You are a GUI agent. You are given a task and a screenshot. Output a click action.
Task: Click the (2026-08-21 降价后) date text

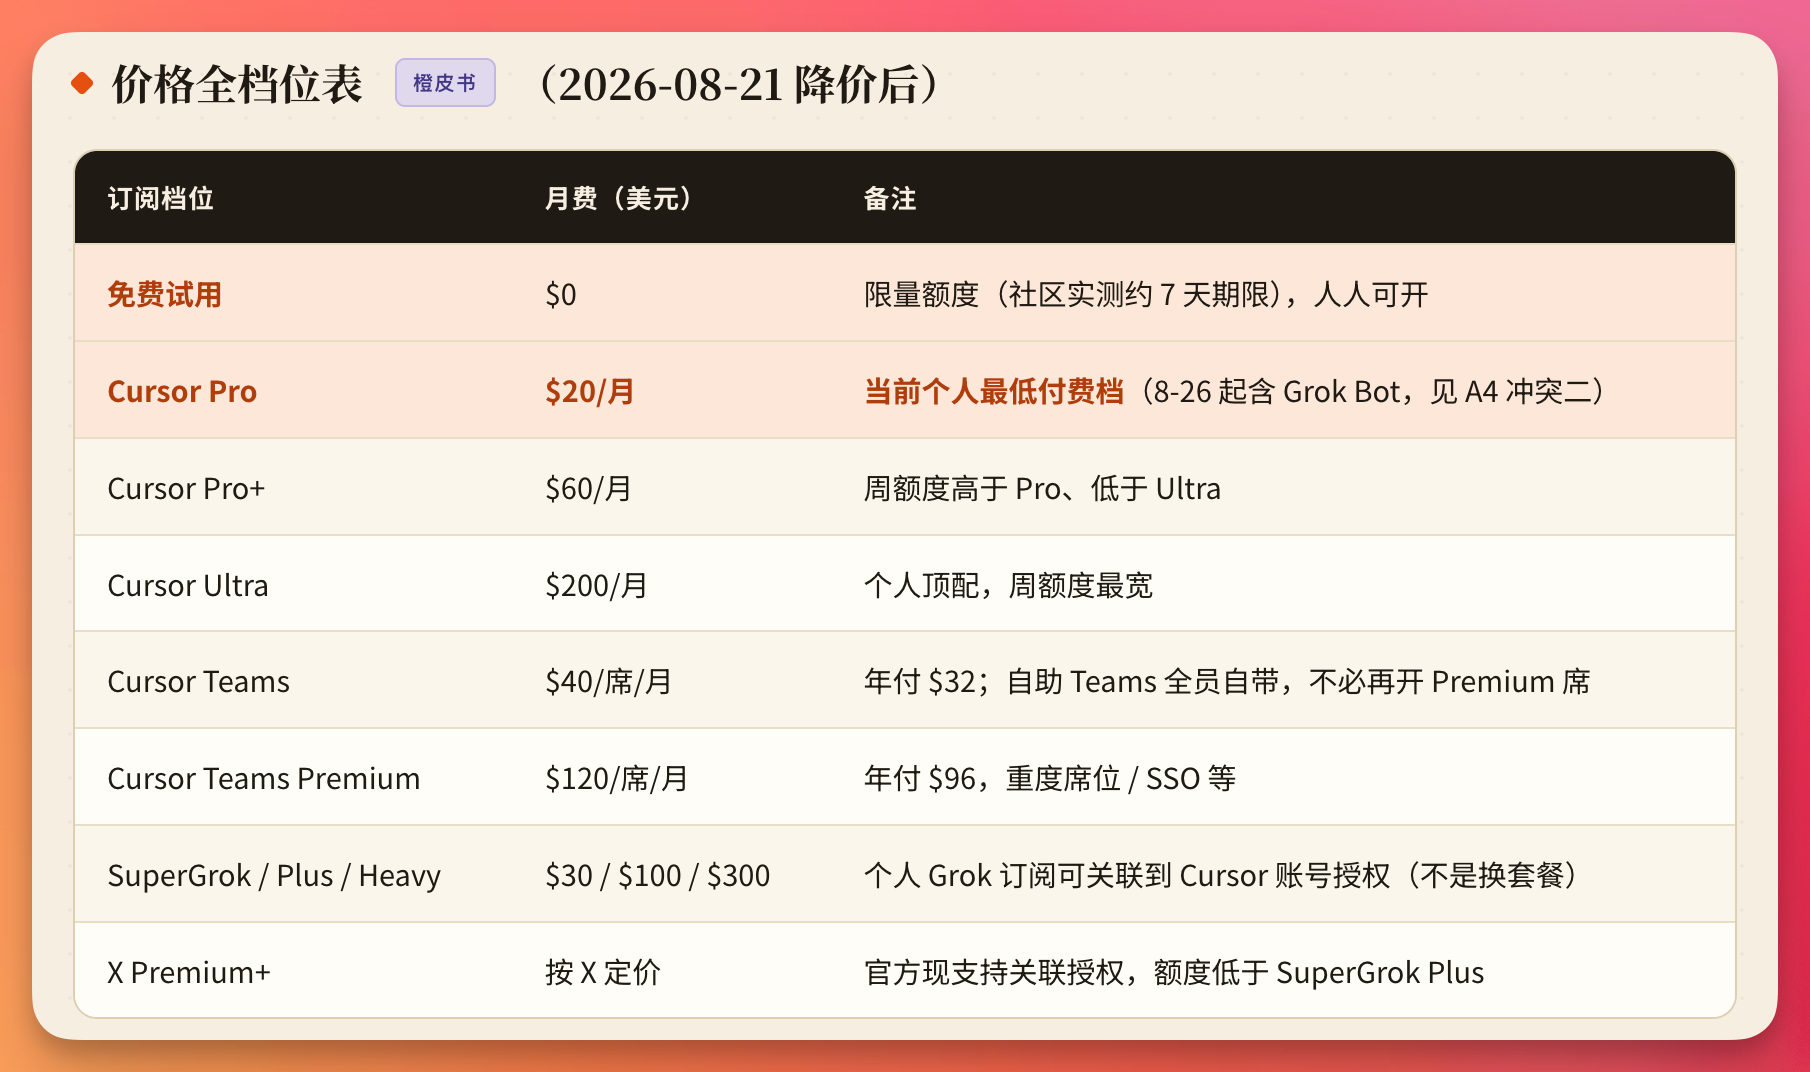[x=738, y=84]
